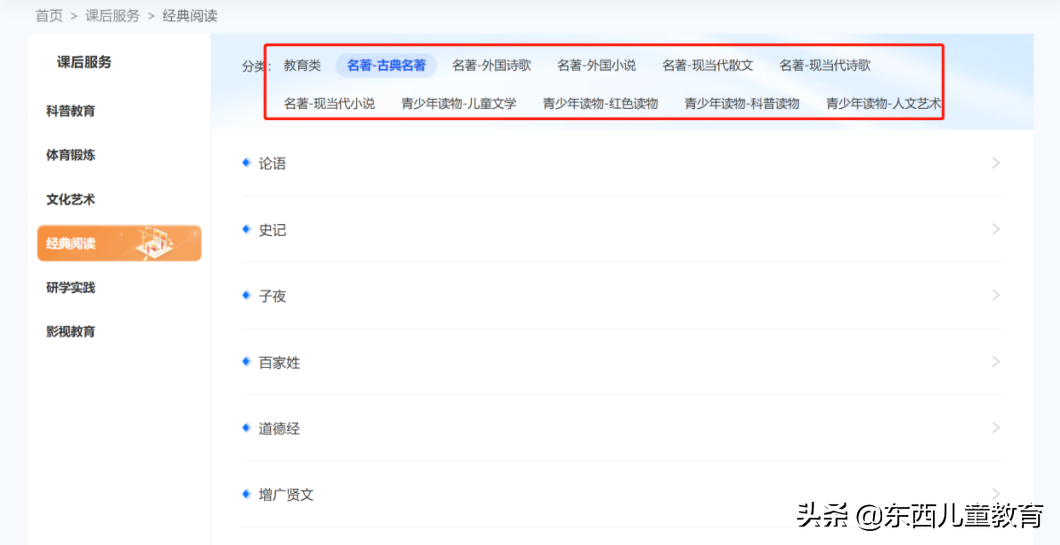Image resolution: width=1060 pixels, height=545 pixels.
Task: Click chevron arrow on 史记 row
Action: (x=996, y=229)
